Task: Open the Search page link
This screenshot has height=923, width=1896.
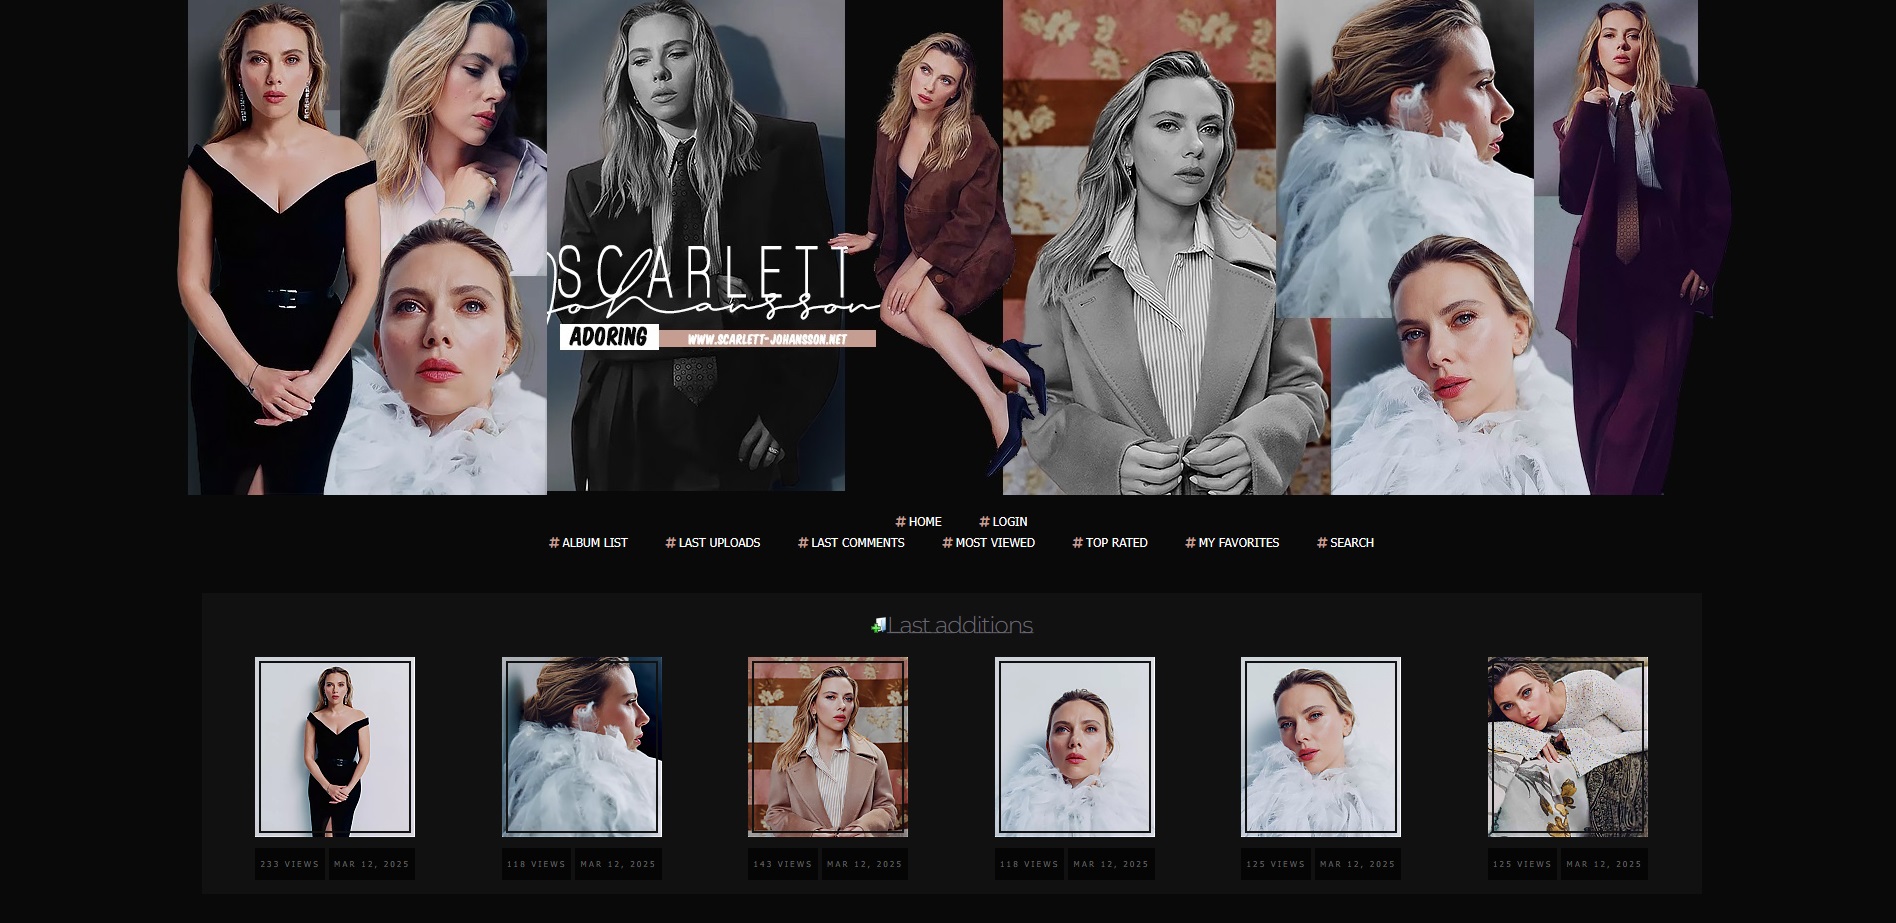Action: coord(1345,543)
